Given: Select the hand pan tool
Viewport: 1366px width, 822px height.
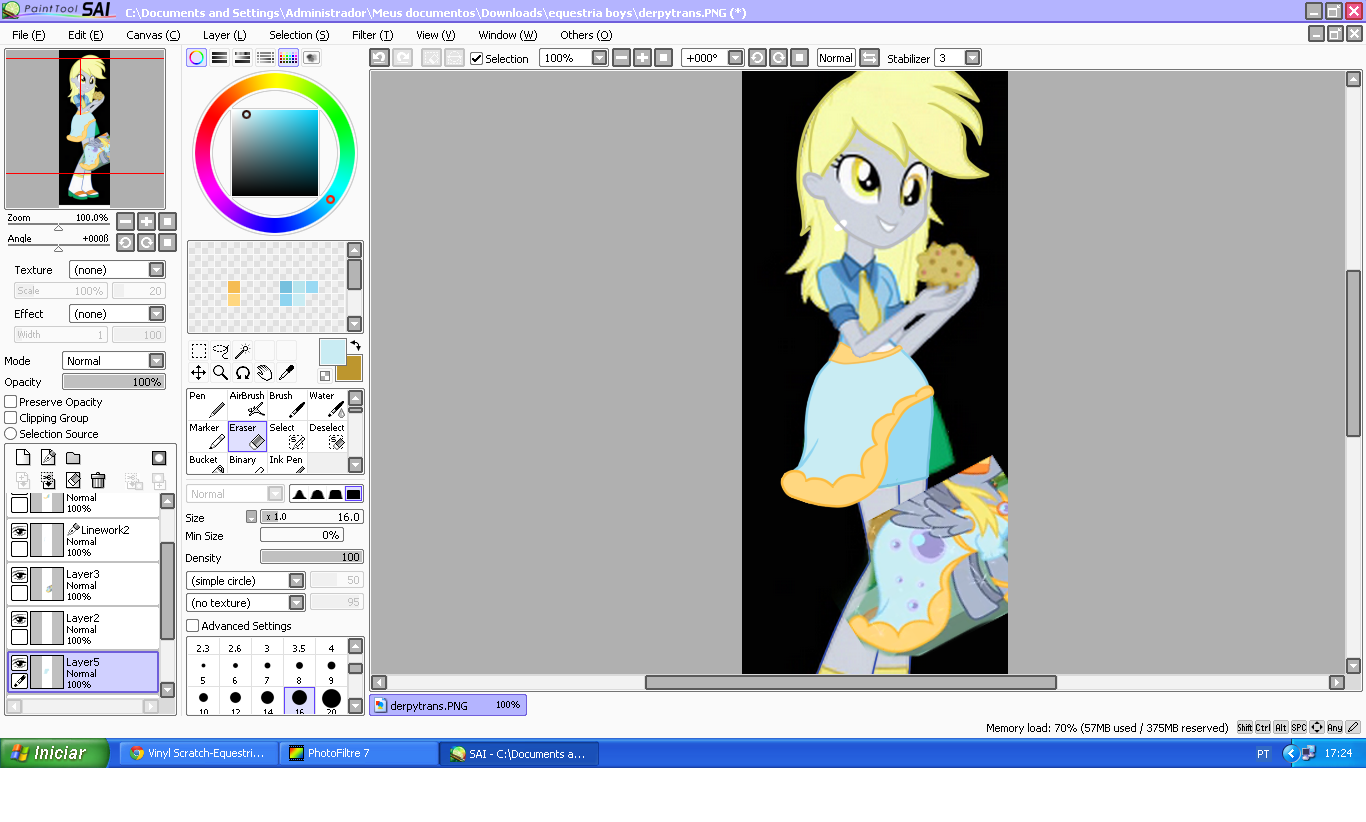Looking at the screenshot, I should pyautogui.click(x=264, y=373).
